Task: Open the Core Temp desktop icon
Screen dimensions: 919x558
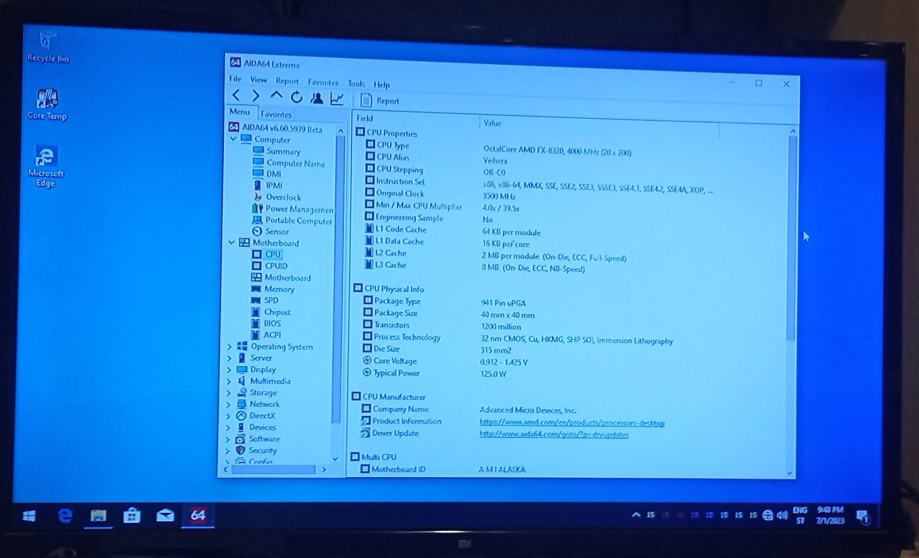Action: pos(47,104)
